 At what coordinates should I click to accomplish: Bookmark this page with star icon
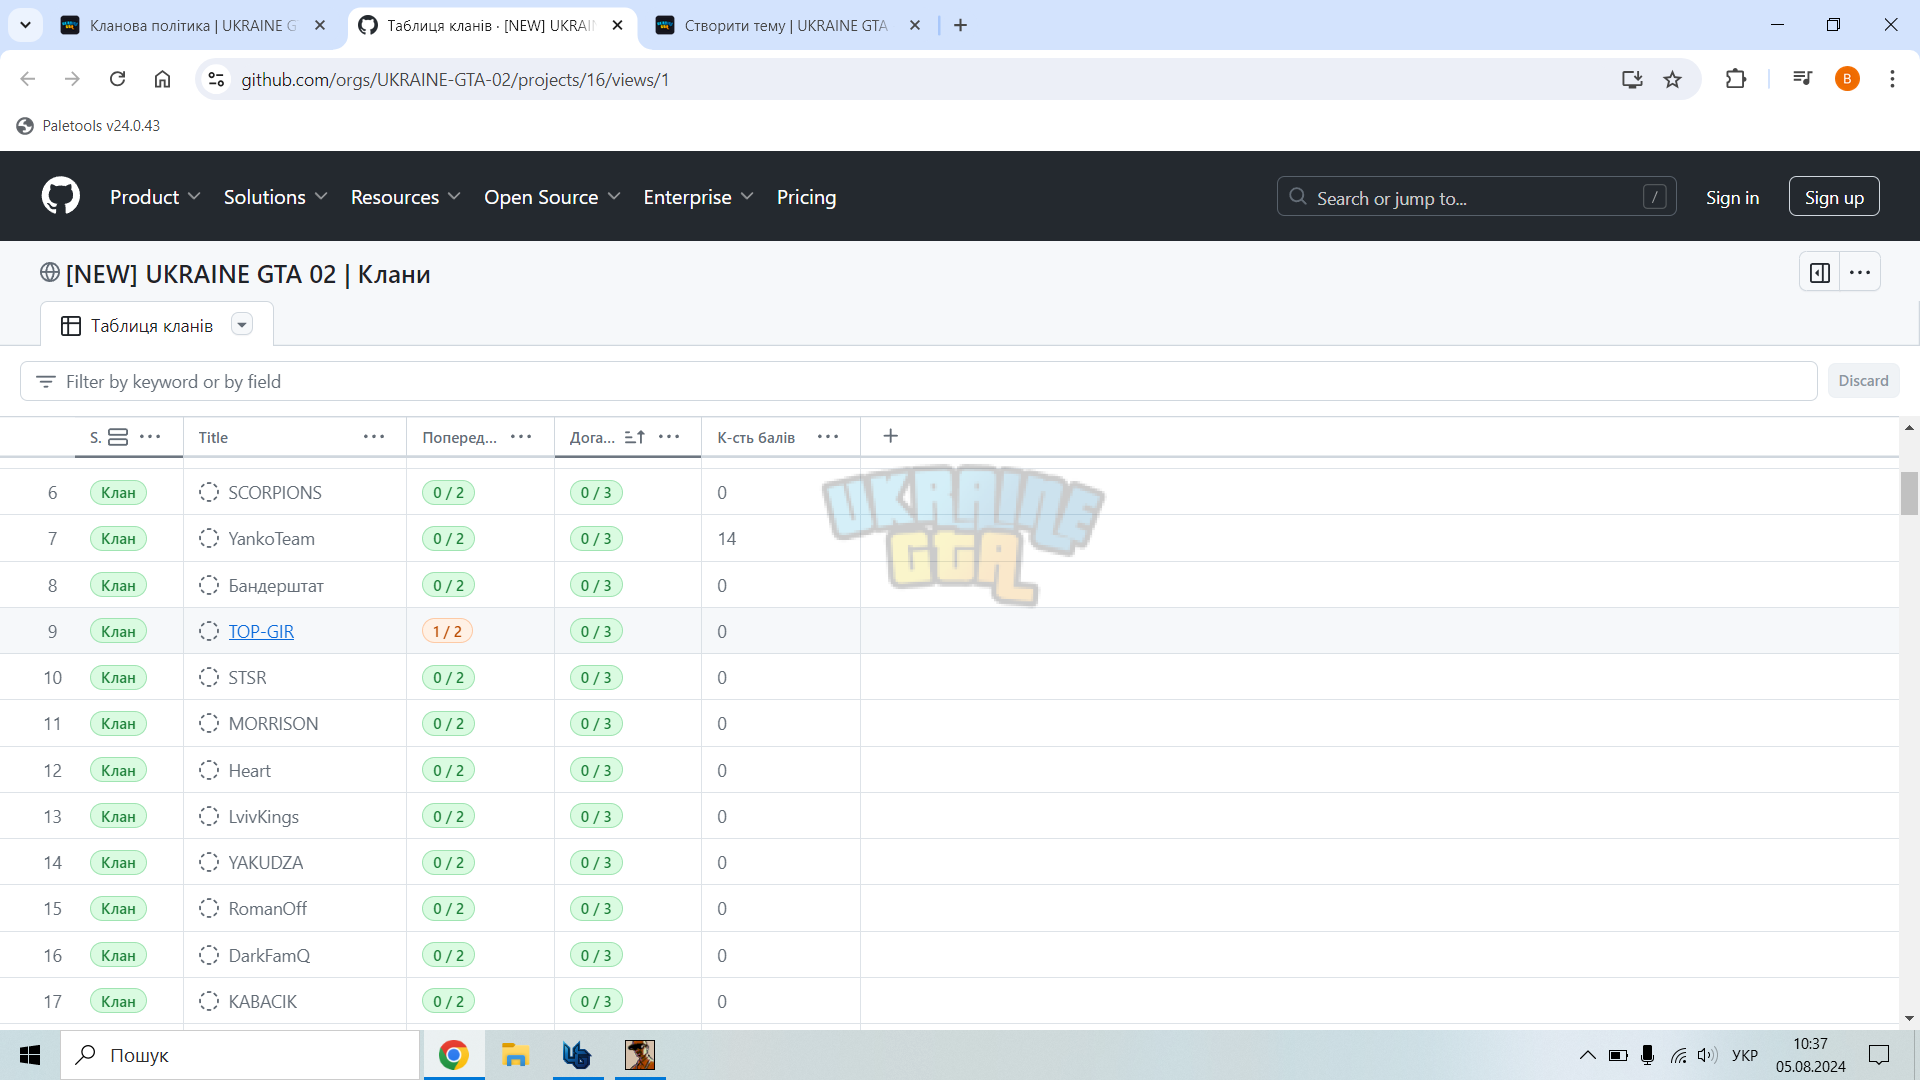click(x=1672, y=79)
